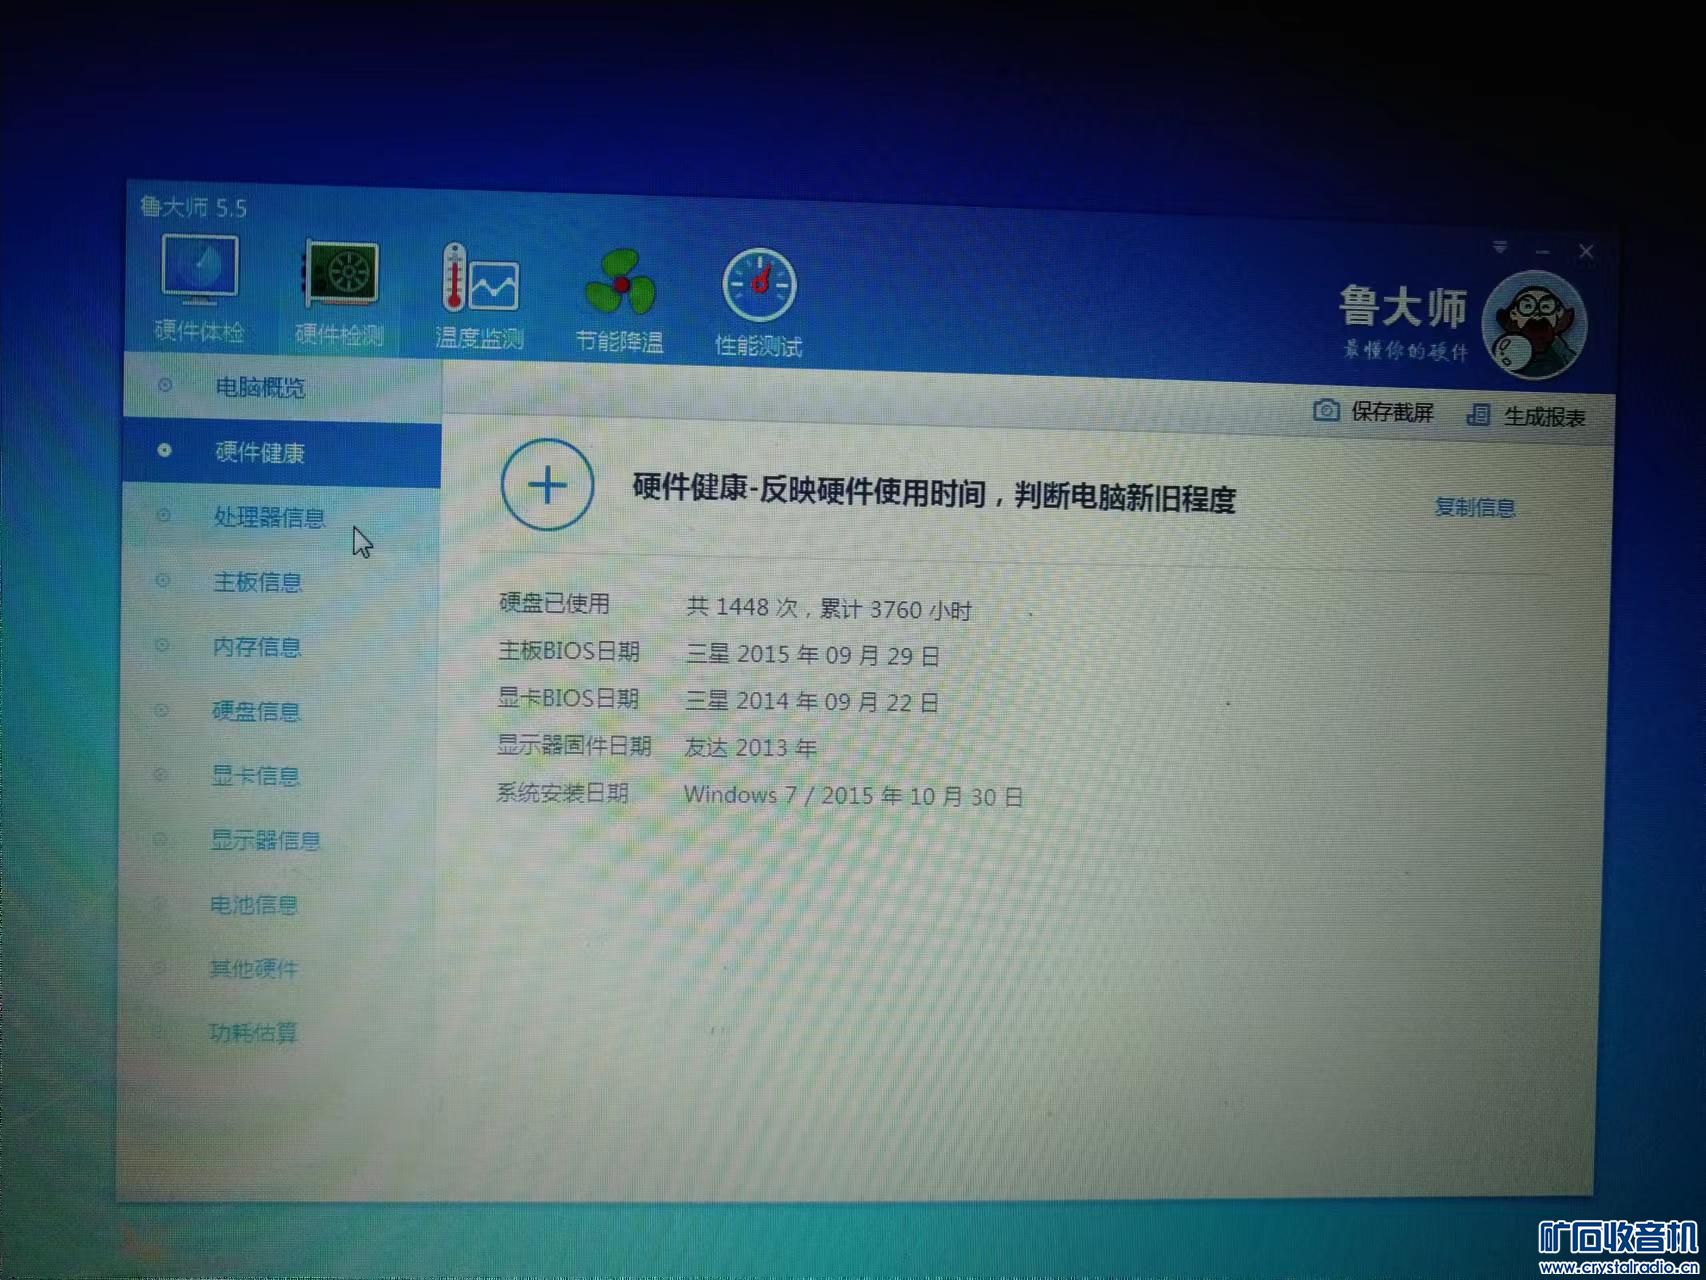Click the value 友达 2013 年
1706x1280 pixels.
click(751, 748)
